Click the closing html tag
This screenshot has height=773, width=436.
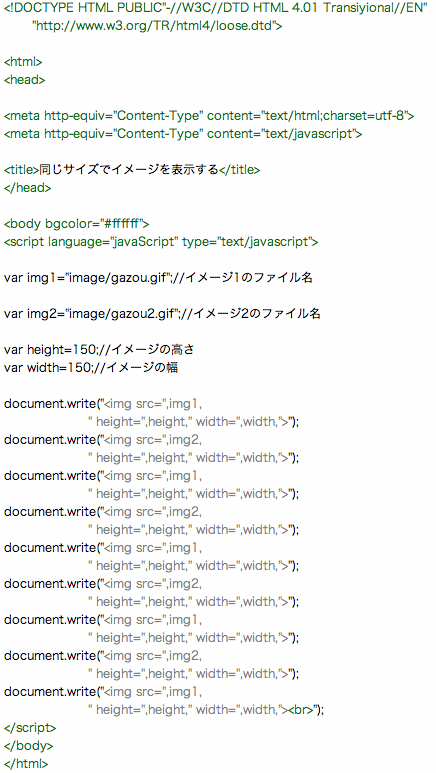(26, 764)
